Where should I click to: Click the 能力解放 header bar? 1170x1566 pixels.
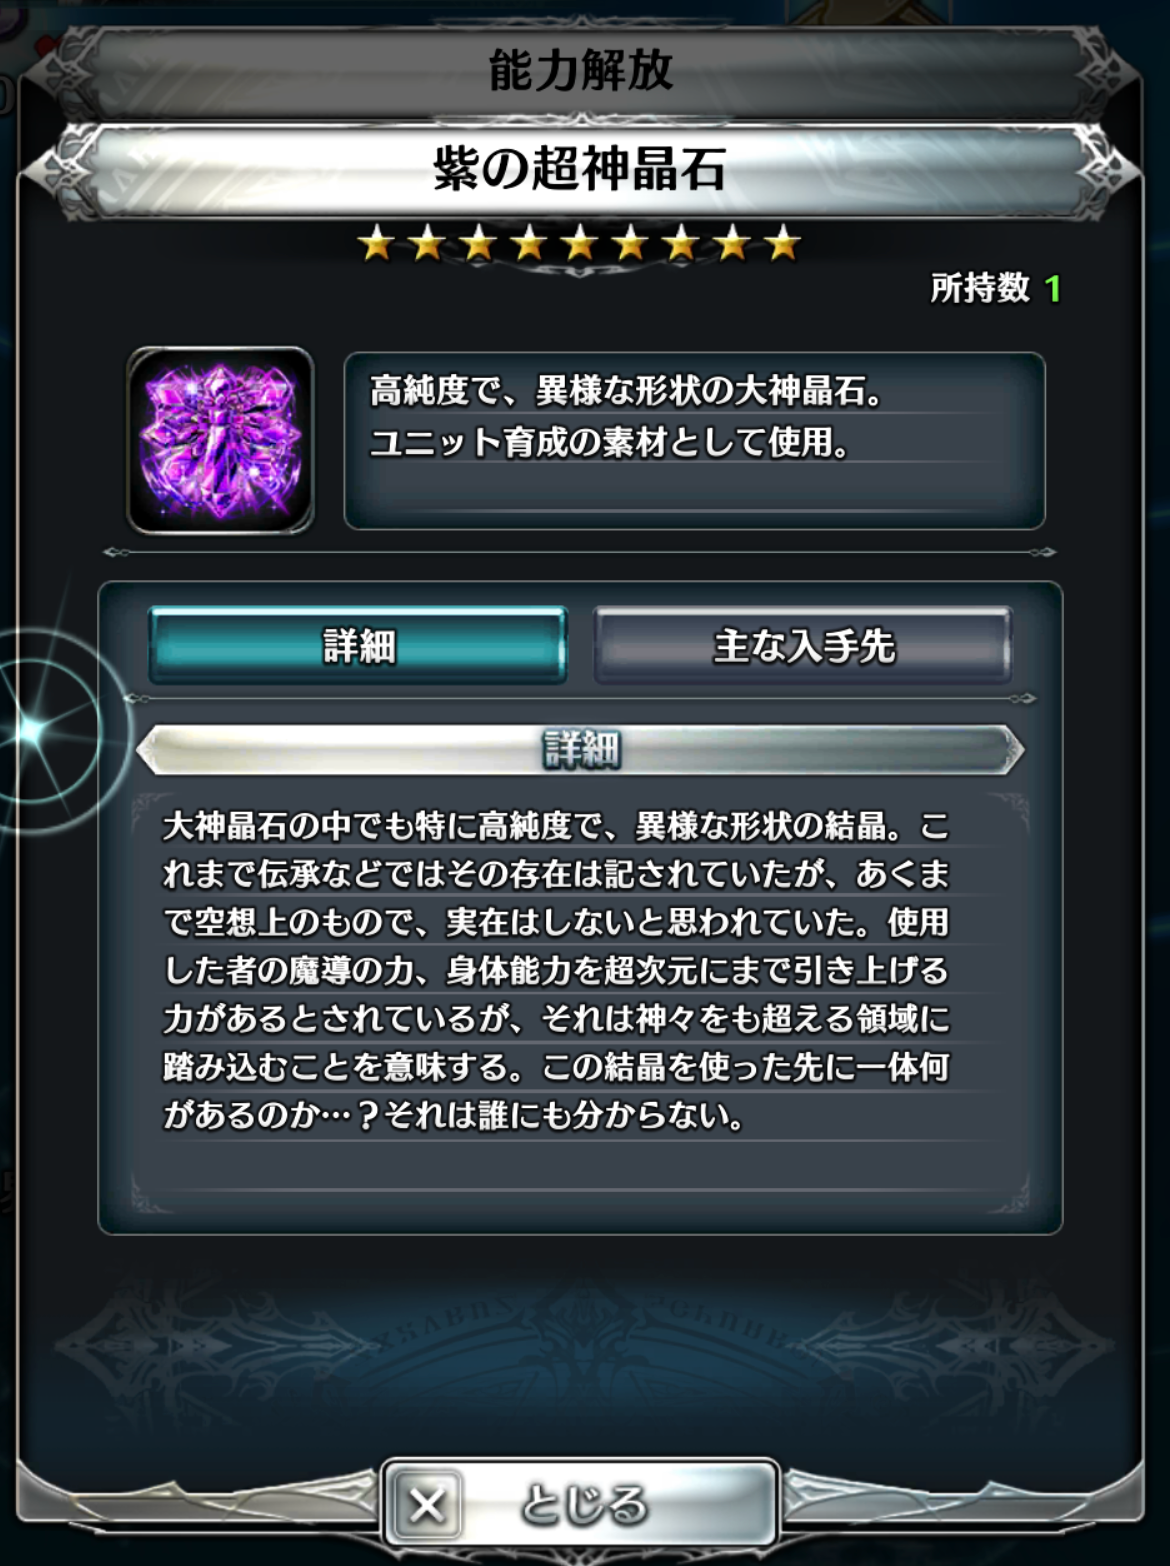pyautogui.click(x=581, y=70)
